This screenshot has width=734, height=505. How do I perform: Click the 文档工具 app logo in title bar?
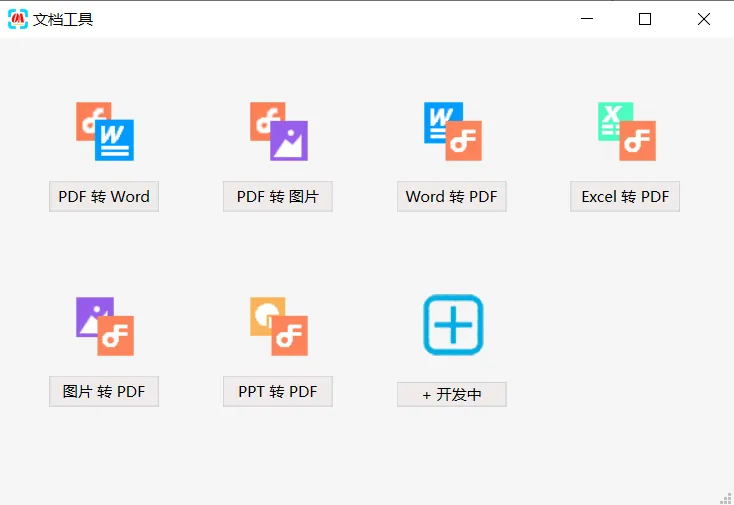pyautogui.click(x=18, y=19)
